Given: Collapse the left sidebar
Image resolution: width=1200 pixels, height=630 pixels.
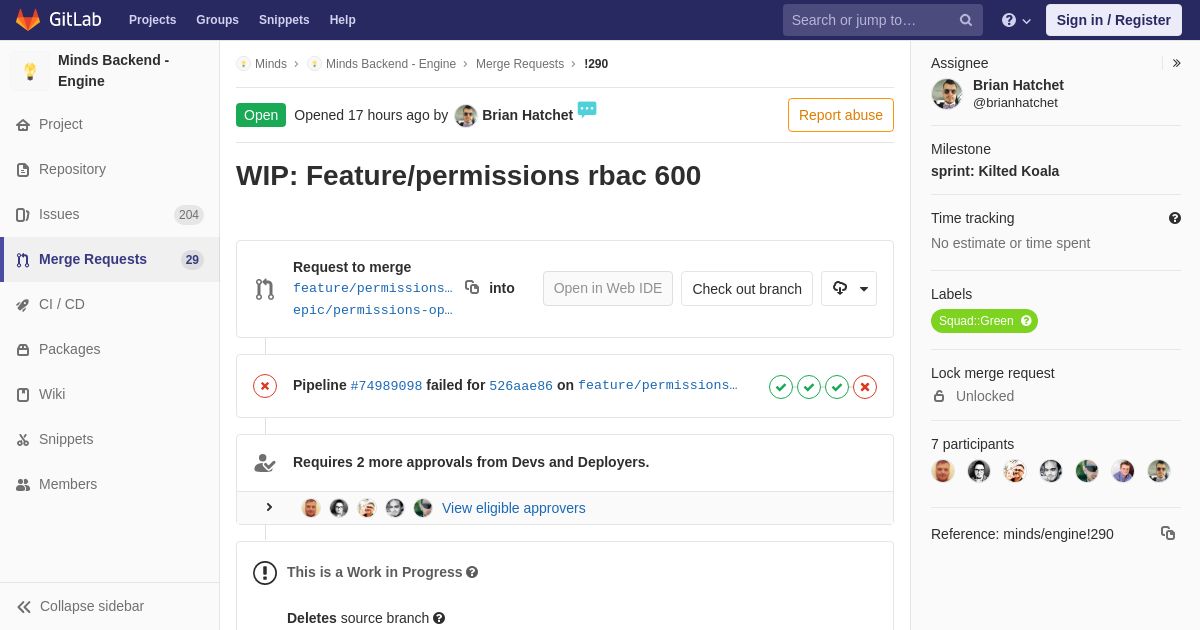Looking at the screenshot, I should click(x=80, y=606).
